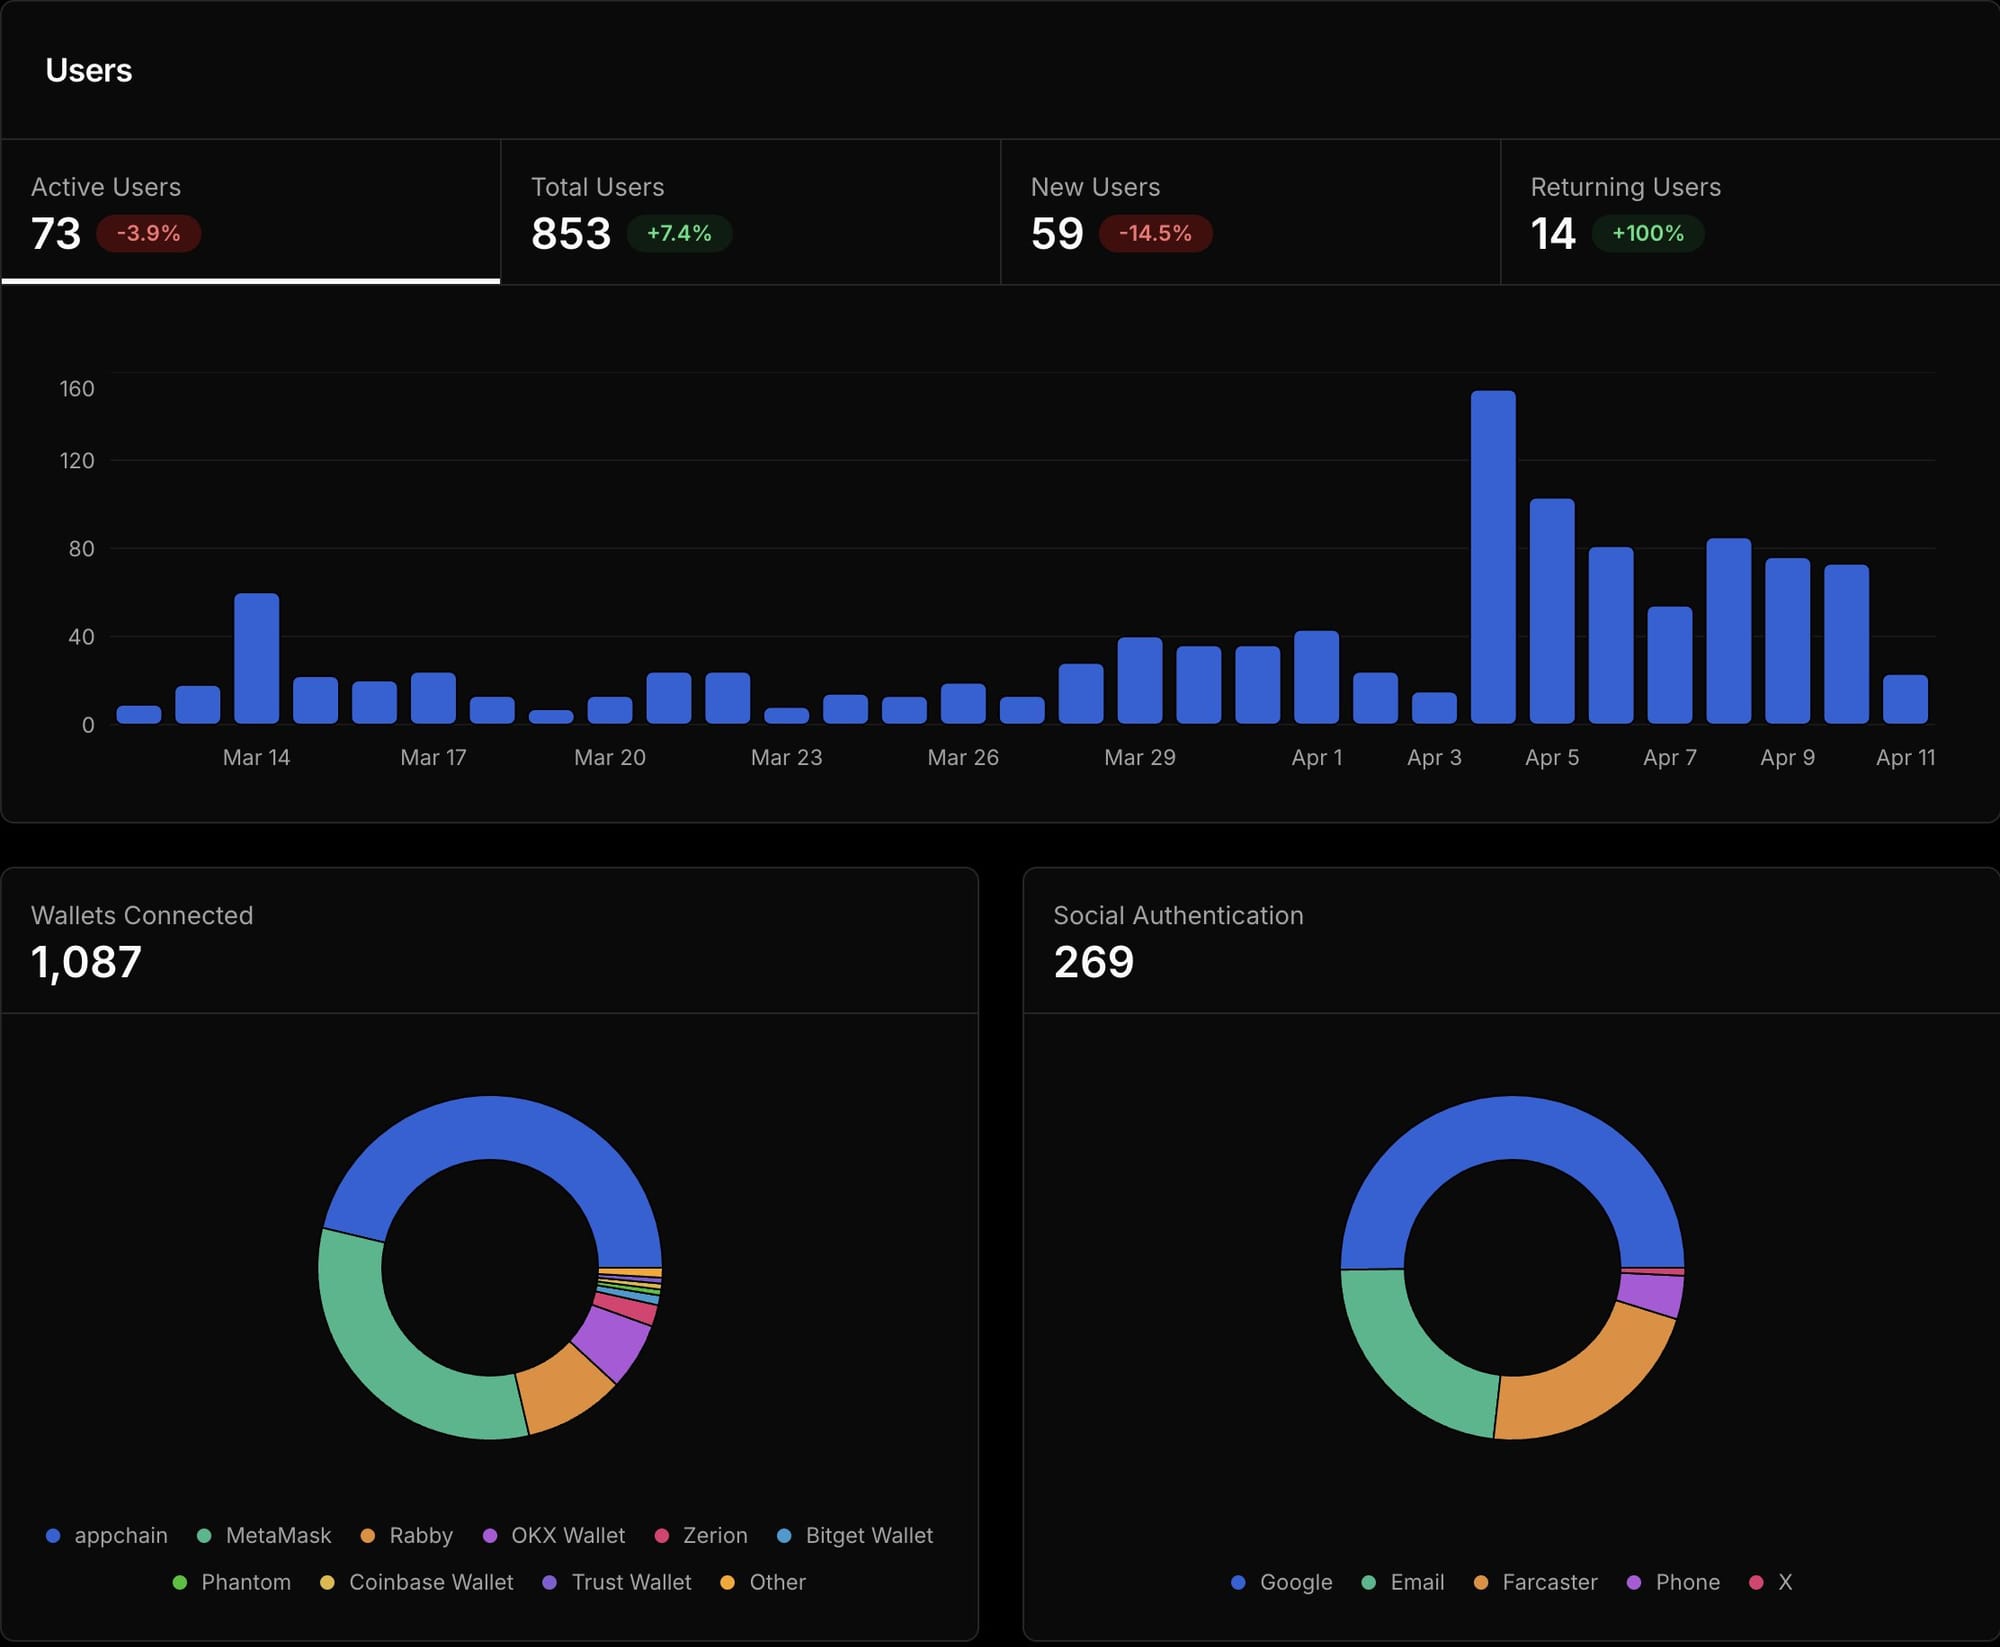Toggle the appchain legend item
This screenshot has height=1647, width=2000.
pyautogui.click(x=108, y=1535)
